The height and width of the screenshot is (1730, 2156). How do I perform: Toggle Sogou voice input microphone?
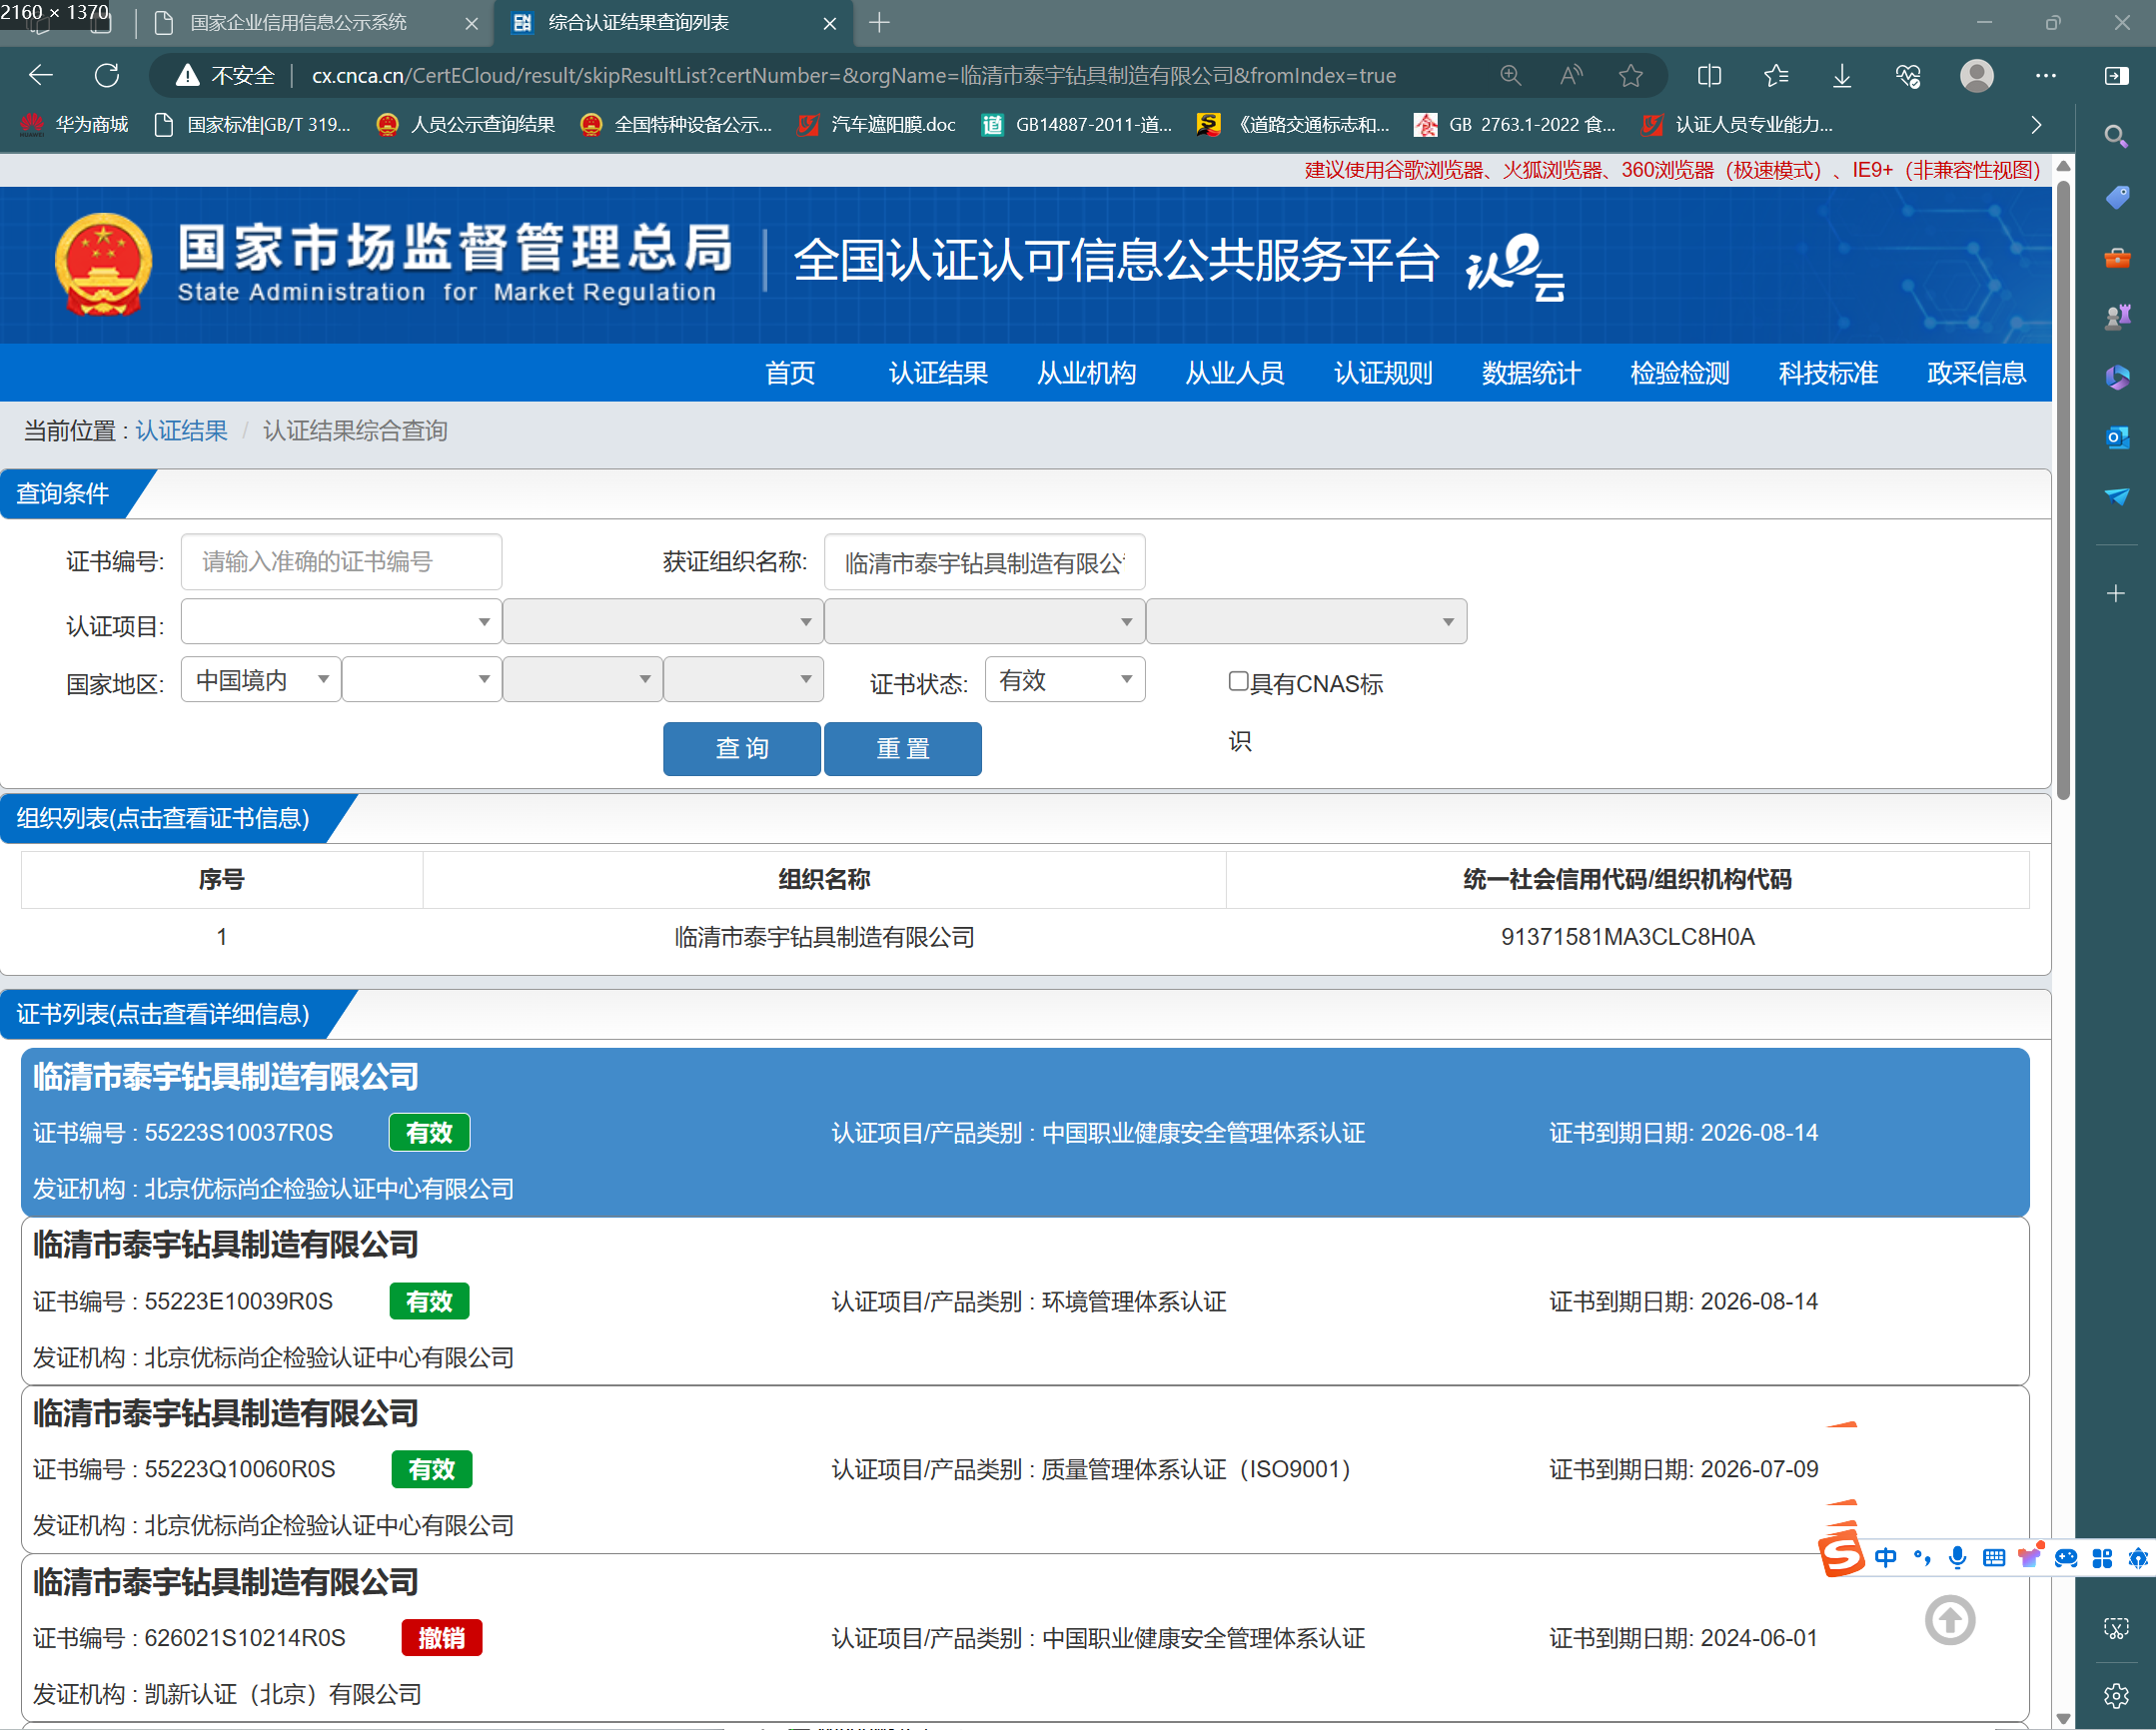click(x=1958, y=1557)
